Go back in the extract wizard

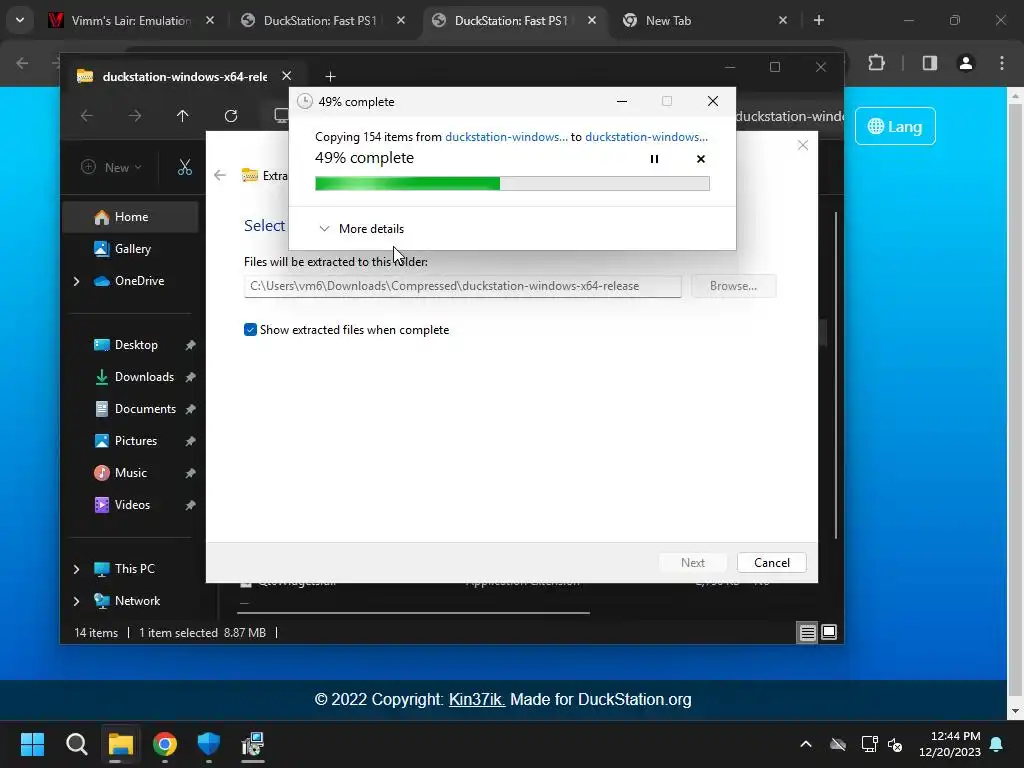[220, 175]
